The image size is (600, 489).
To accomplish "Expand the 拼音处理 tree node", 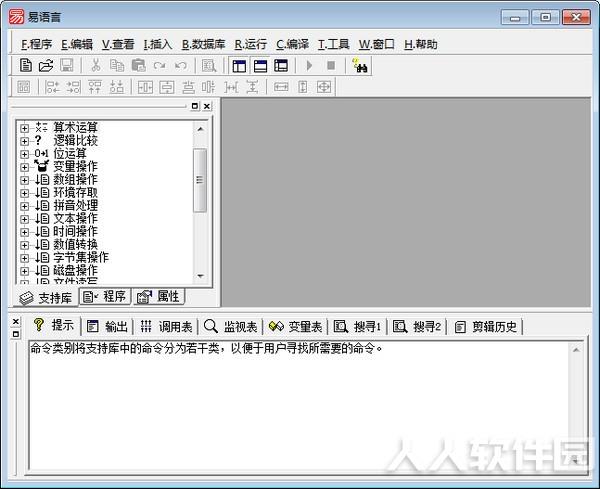I will (24, 207).
